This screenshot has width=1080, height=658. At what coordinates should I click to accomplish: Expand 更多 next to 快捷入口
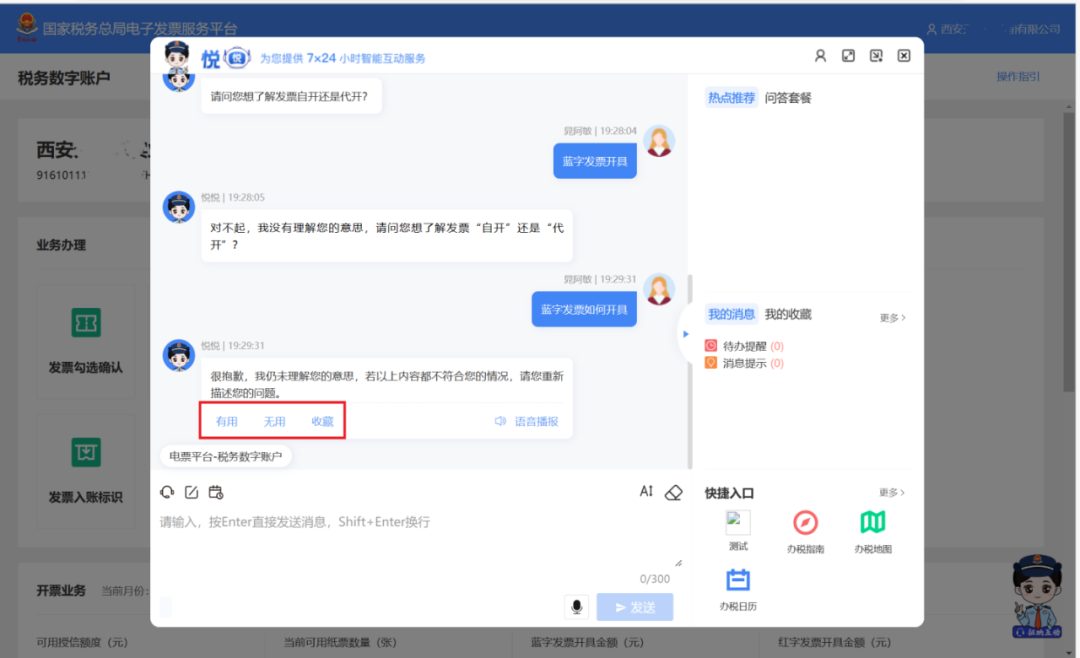[892, 493]
